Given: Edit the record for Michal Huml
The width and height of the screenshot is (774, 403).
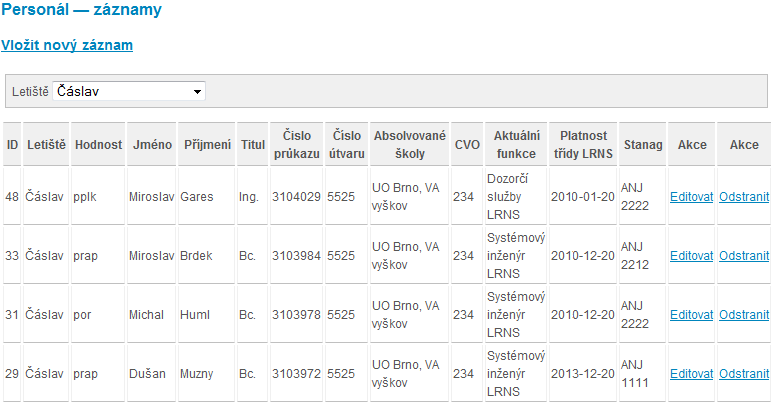Looking at the screenshot, I should pos(691,315).
